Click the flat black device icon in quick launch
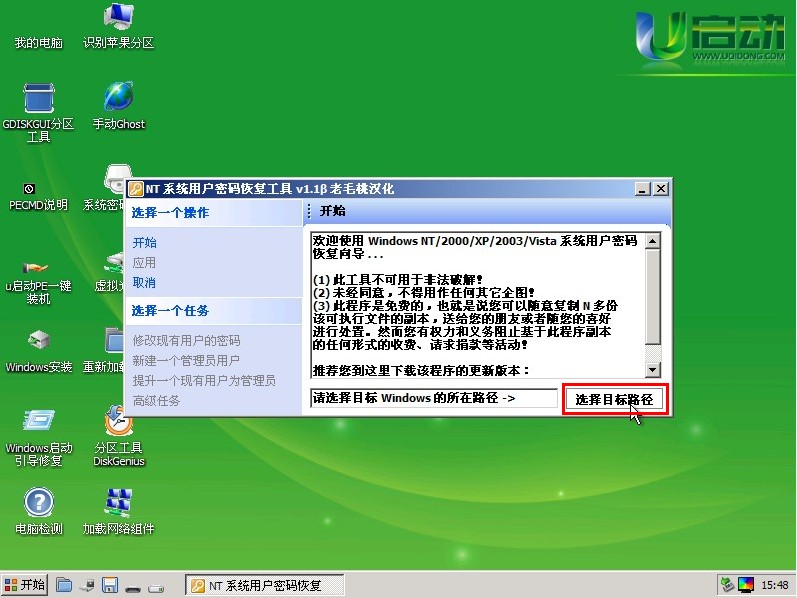This screenshot has width=797, height=598. (x=133, y=588)
